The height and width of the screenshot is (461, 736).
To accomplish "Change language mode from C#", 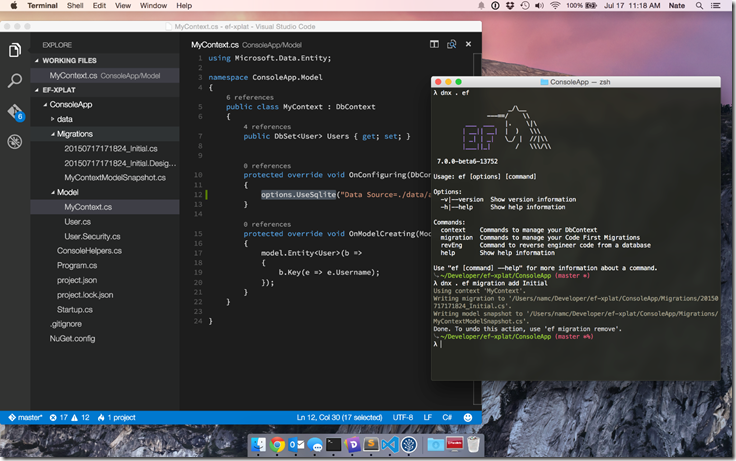I will click(x=447, y=417).
